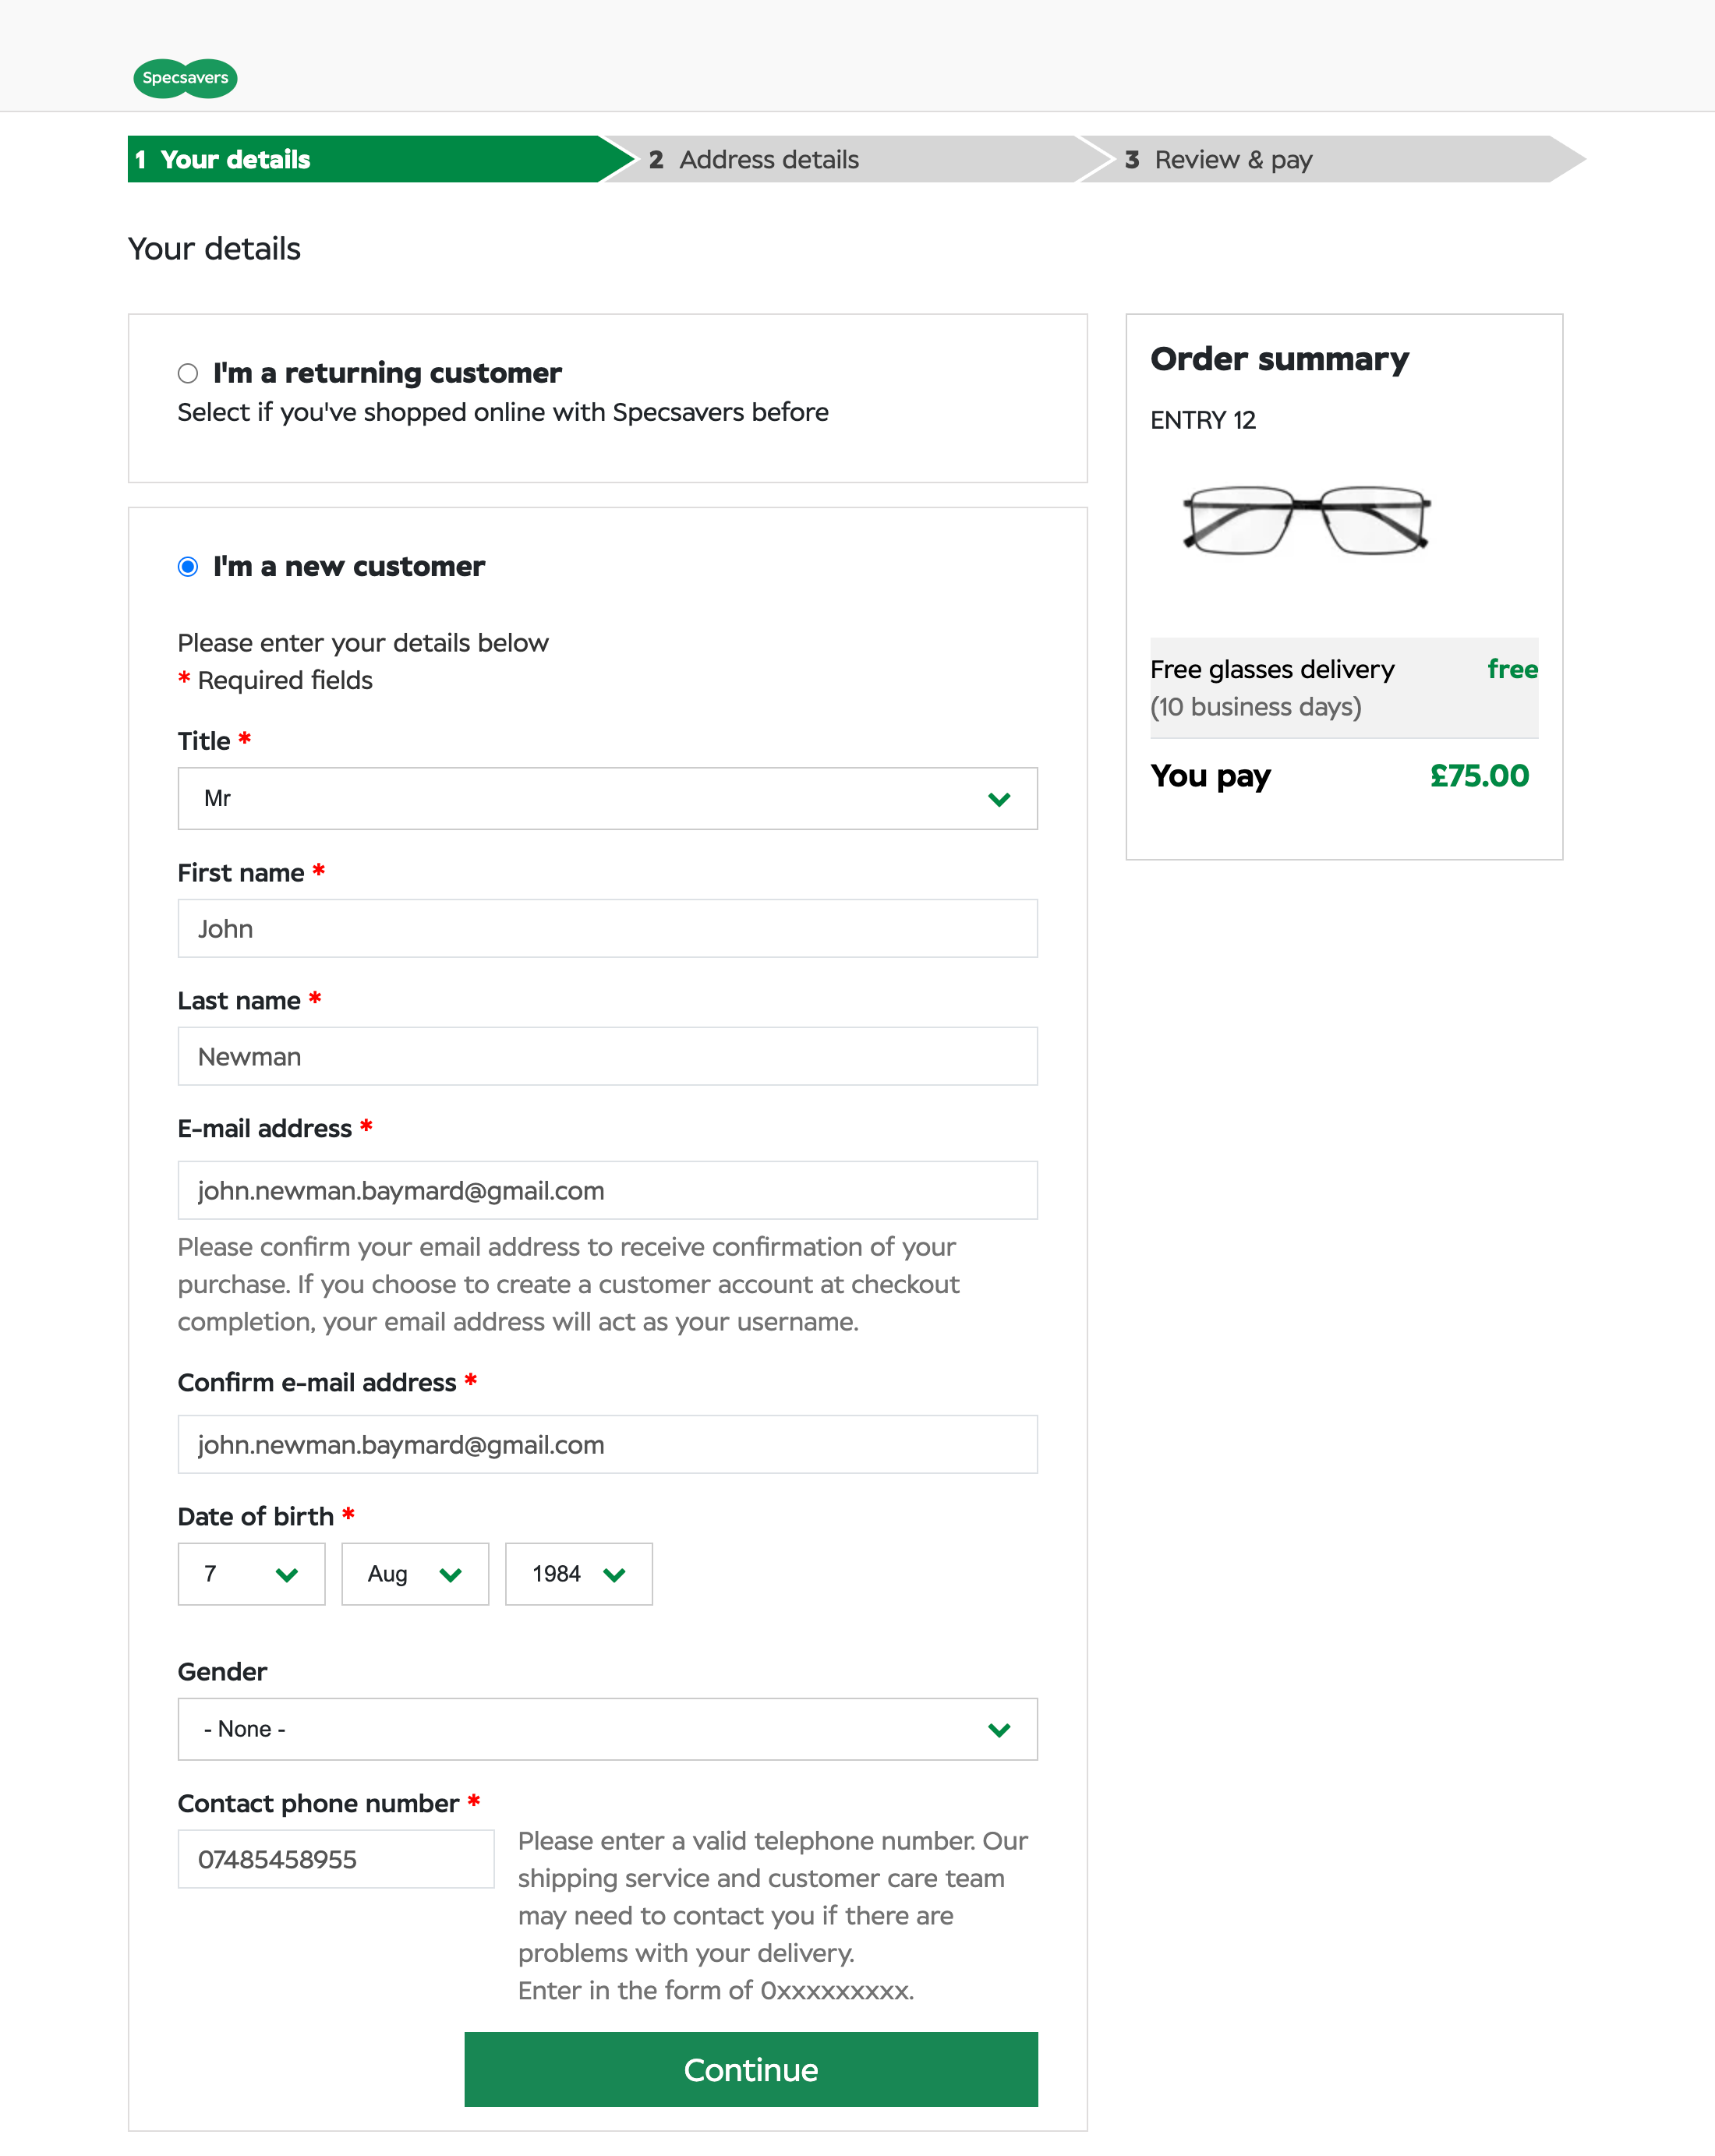The height and width of the screenshot is (2156, 1715).
Task: Select the returning customer radio button
Action: pos(187,372)
